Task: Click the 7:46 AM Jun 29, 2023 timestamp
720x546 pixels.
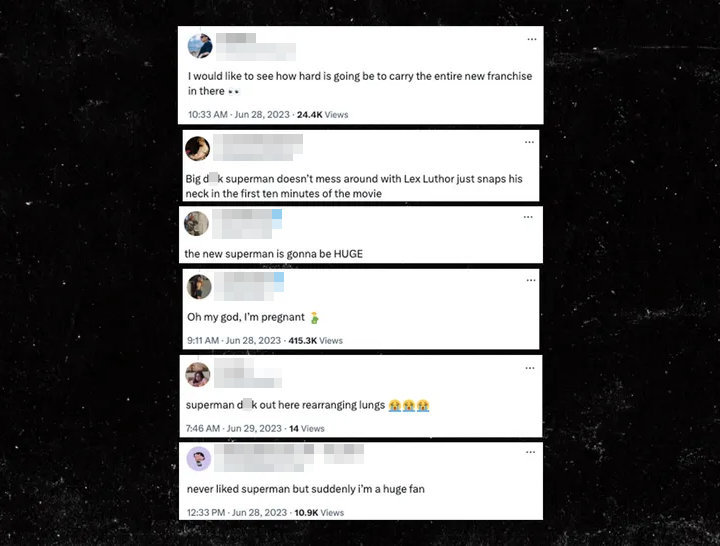Action: pos(234,428)
